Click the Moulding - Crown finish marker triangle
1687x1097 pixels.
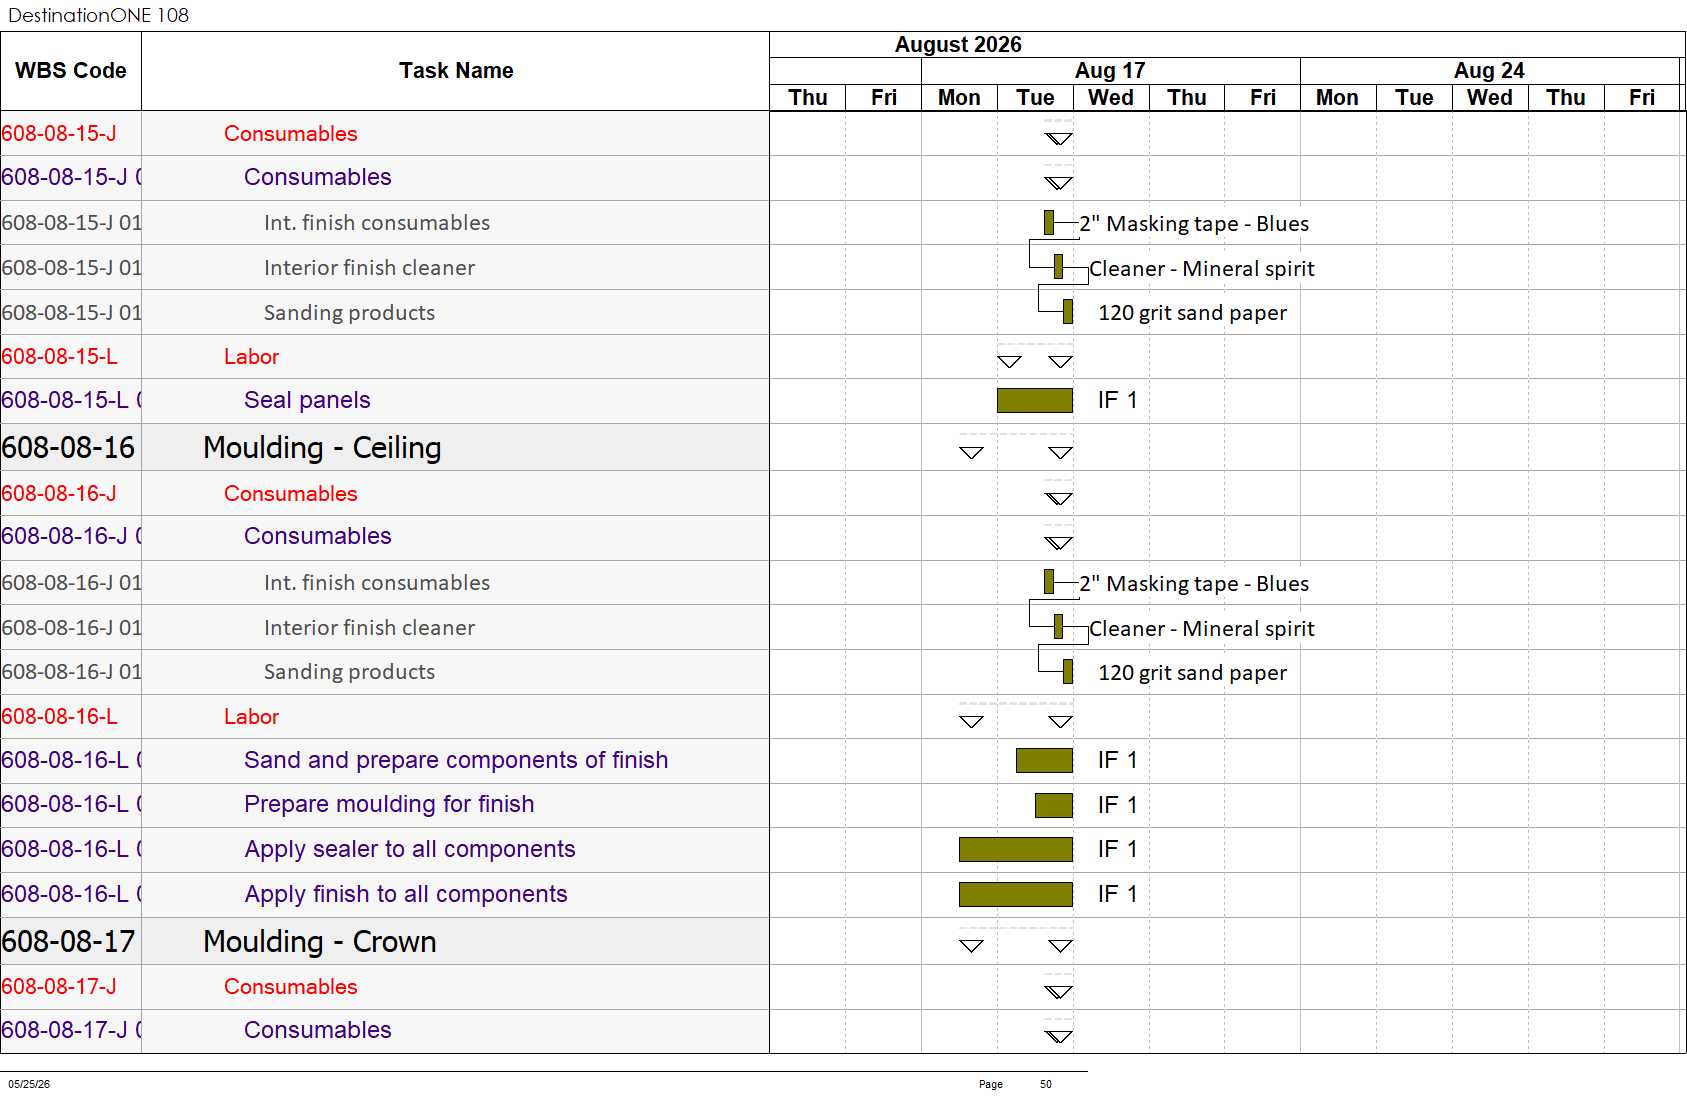click(1060, 945)
